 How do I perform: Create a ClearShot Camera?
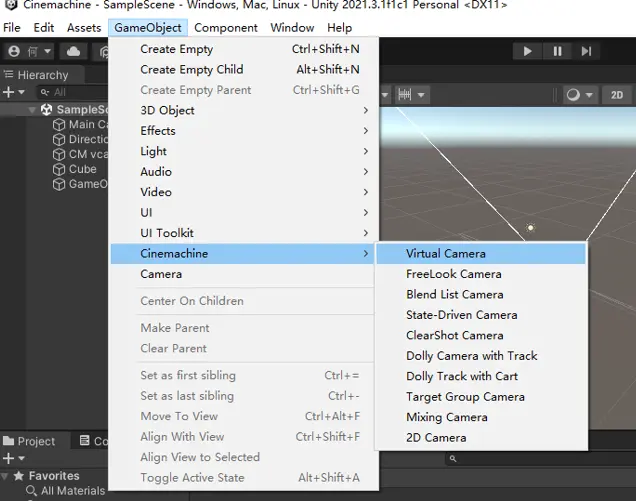coord(481,335)
